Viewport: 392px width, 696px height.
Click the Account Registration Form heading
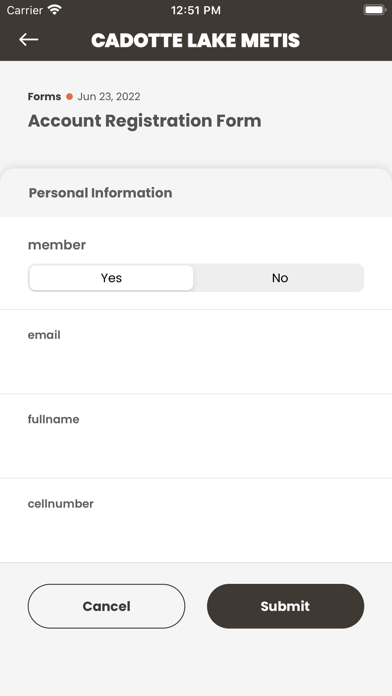pos(145,121)
